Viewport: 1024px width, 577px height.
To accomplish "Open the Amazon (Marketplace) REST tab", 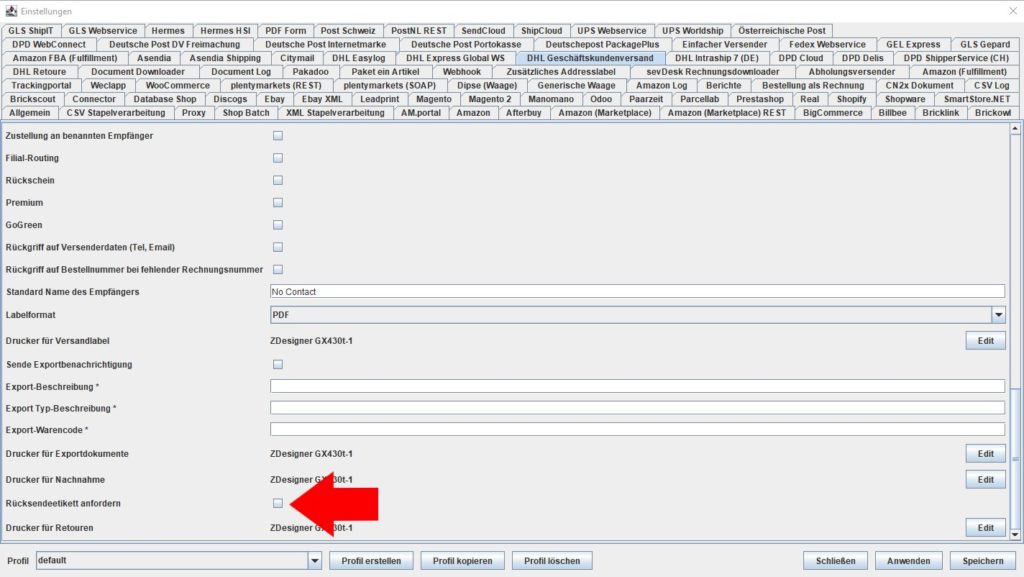I will click(x=726, y=113).
